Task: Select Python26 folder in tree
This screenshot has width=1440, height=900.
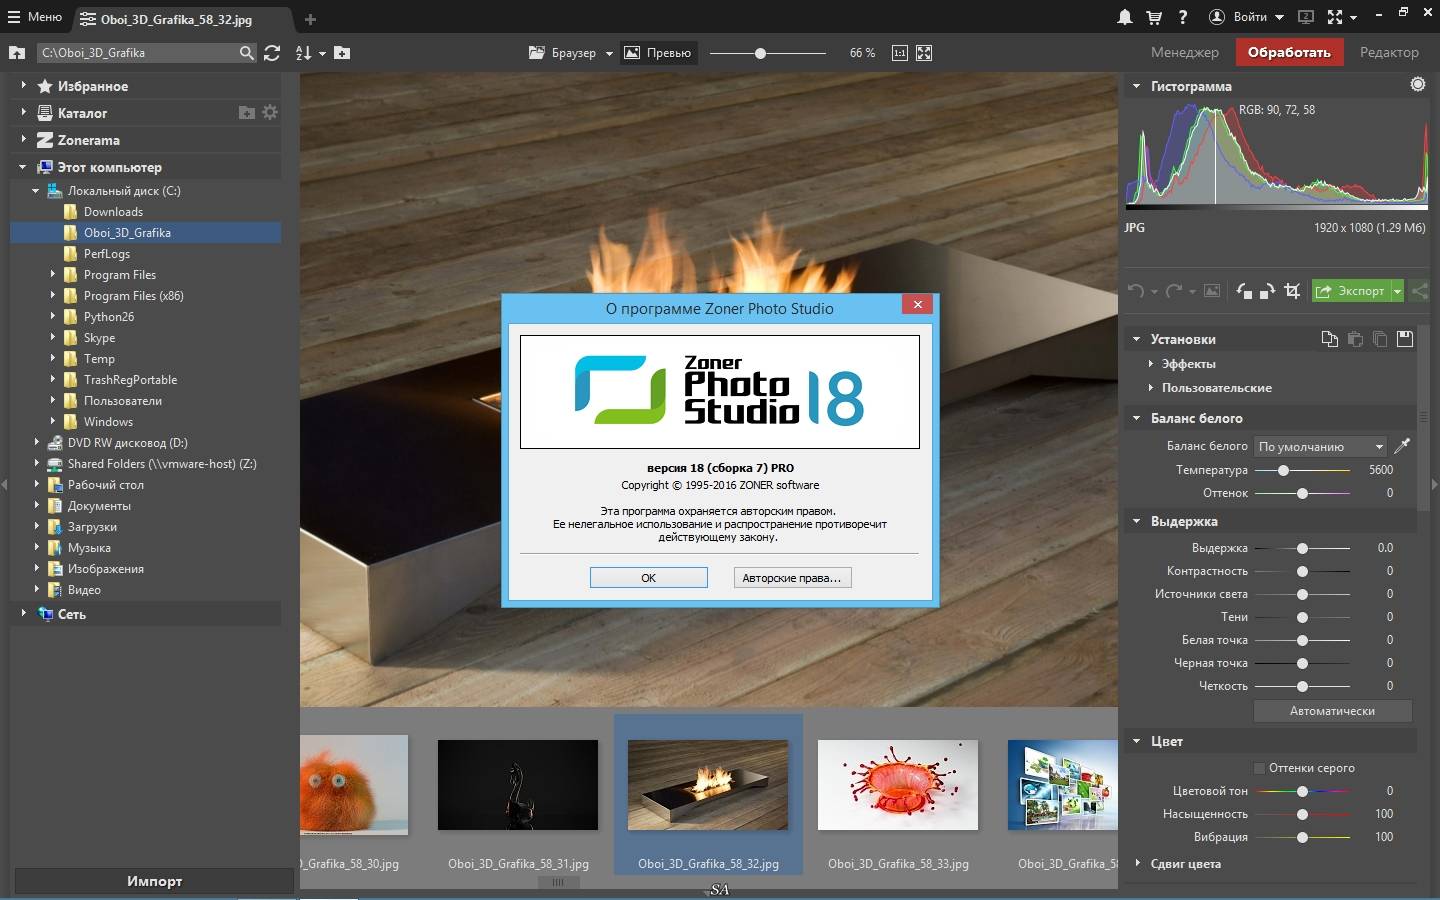Action: pyautogui.click(x=108, y=317)
